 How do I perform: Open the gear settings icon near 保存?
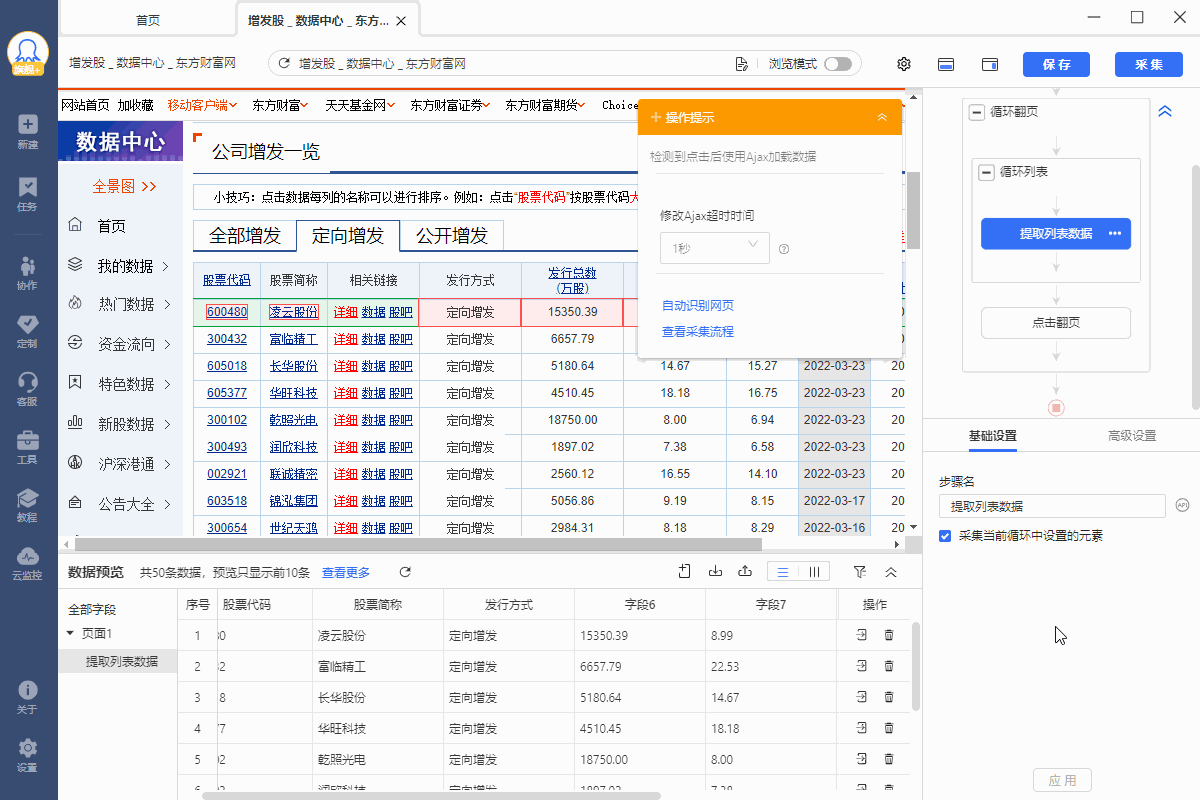click(904, 64)
